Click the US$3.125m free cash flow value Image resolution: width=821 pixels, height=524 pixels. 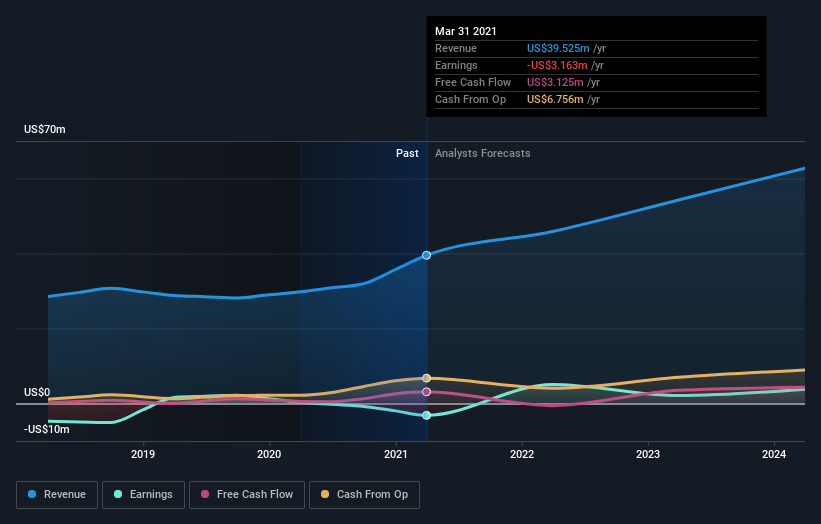coord(555,82)
